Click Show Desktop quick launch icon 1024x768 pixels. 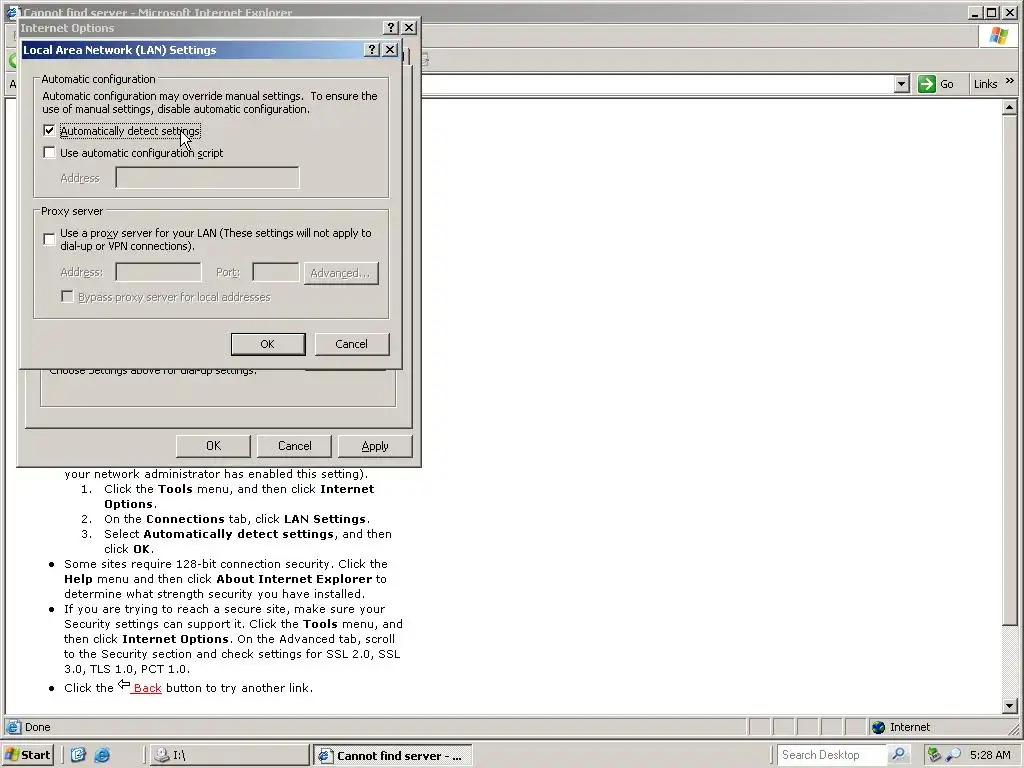(x=78, y=755)
